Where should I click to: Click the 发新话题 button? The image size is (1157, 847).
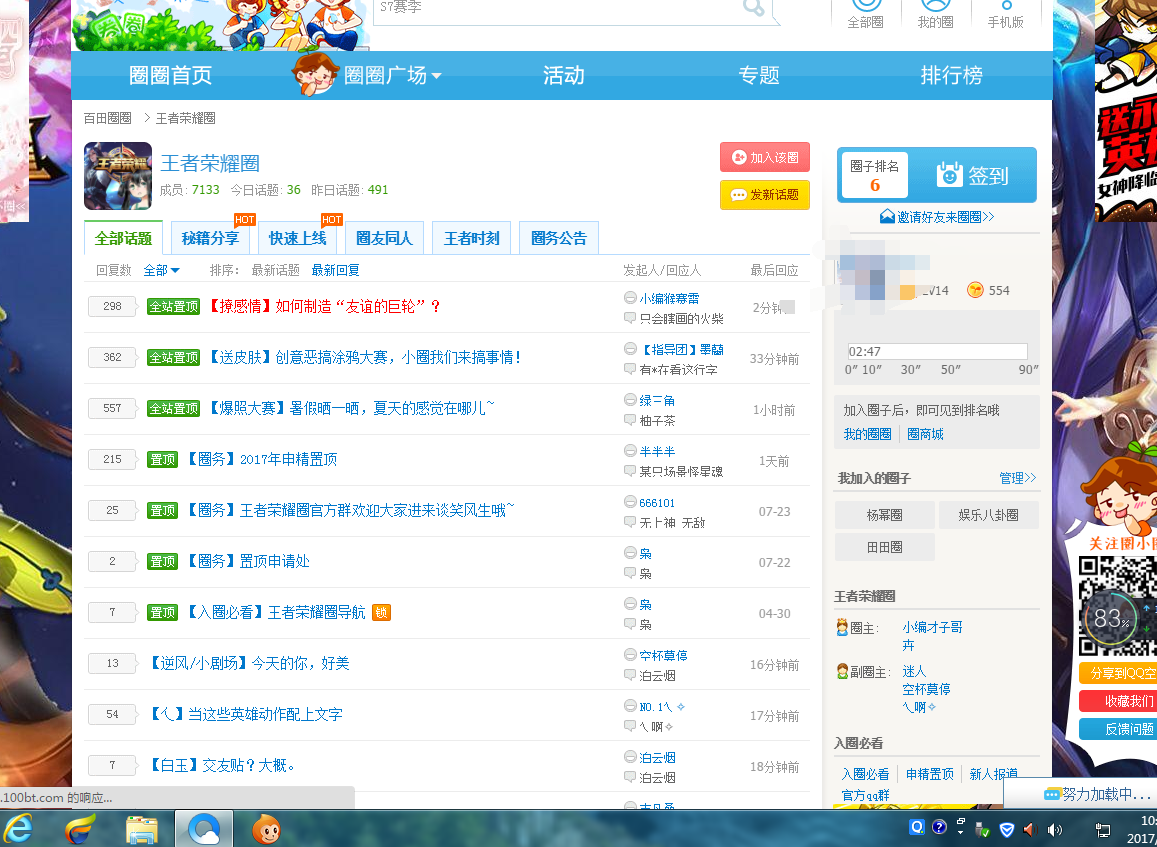[x=764, y=195]
